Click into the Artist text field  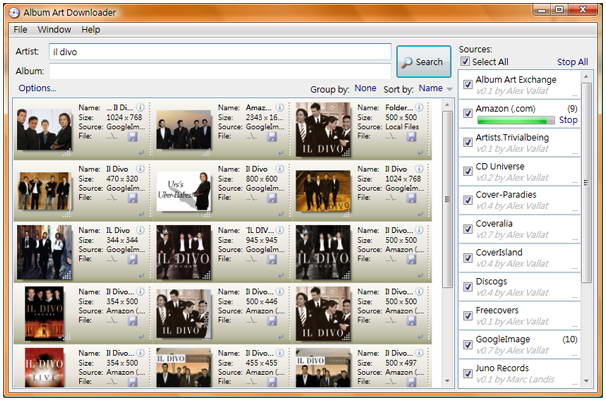point(220,52)
